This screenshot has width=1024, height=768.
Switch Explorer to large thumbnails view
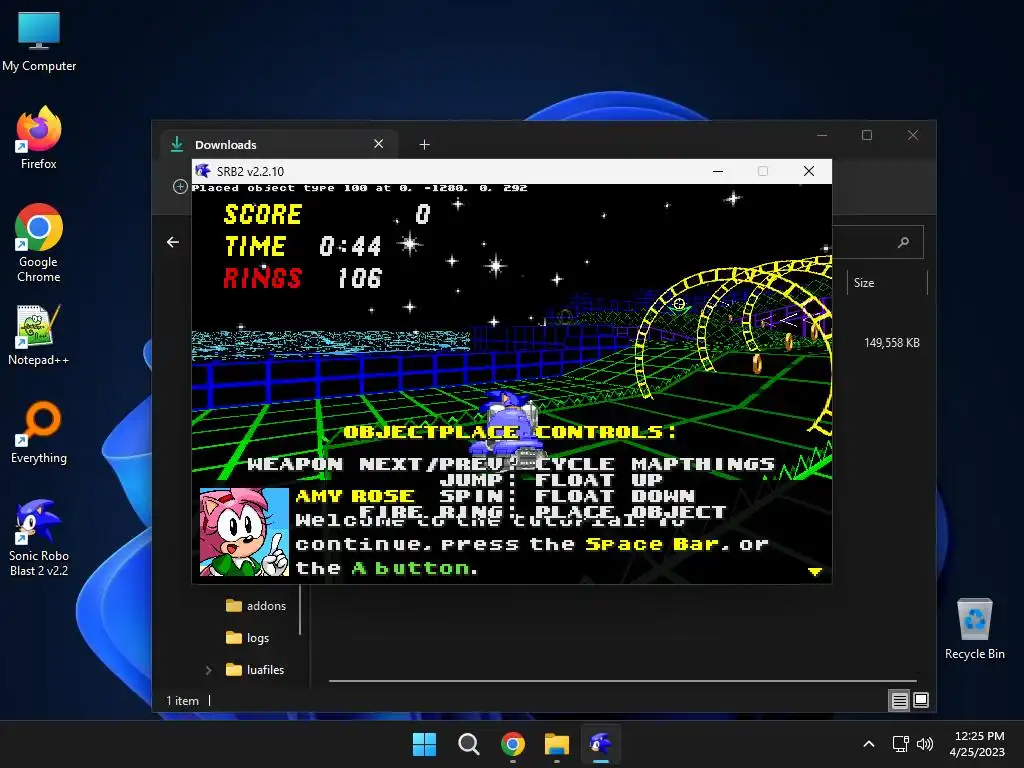tap(921, 700)
